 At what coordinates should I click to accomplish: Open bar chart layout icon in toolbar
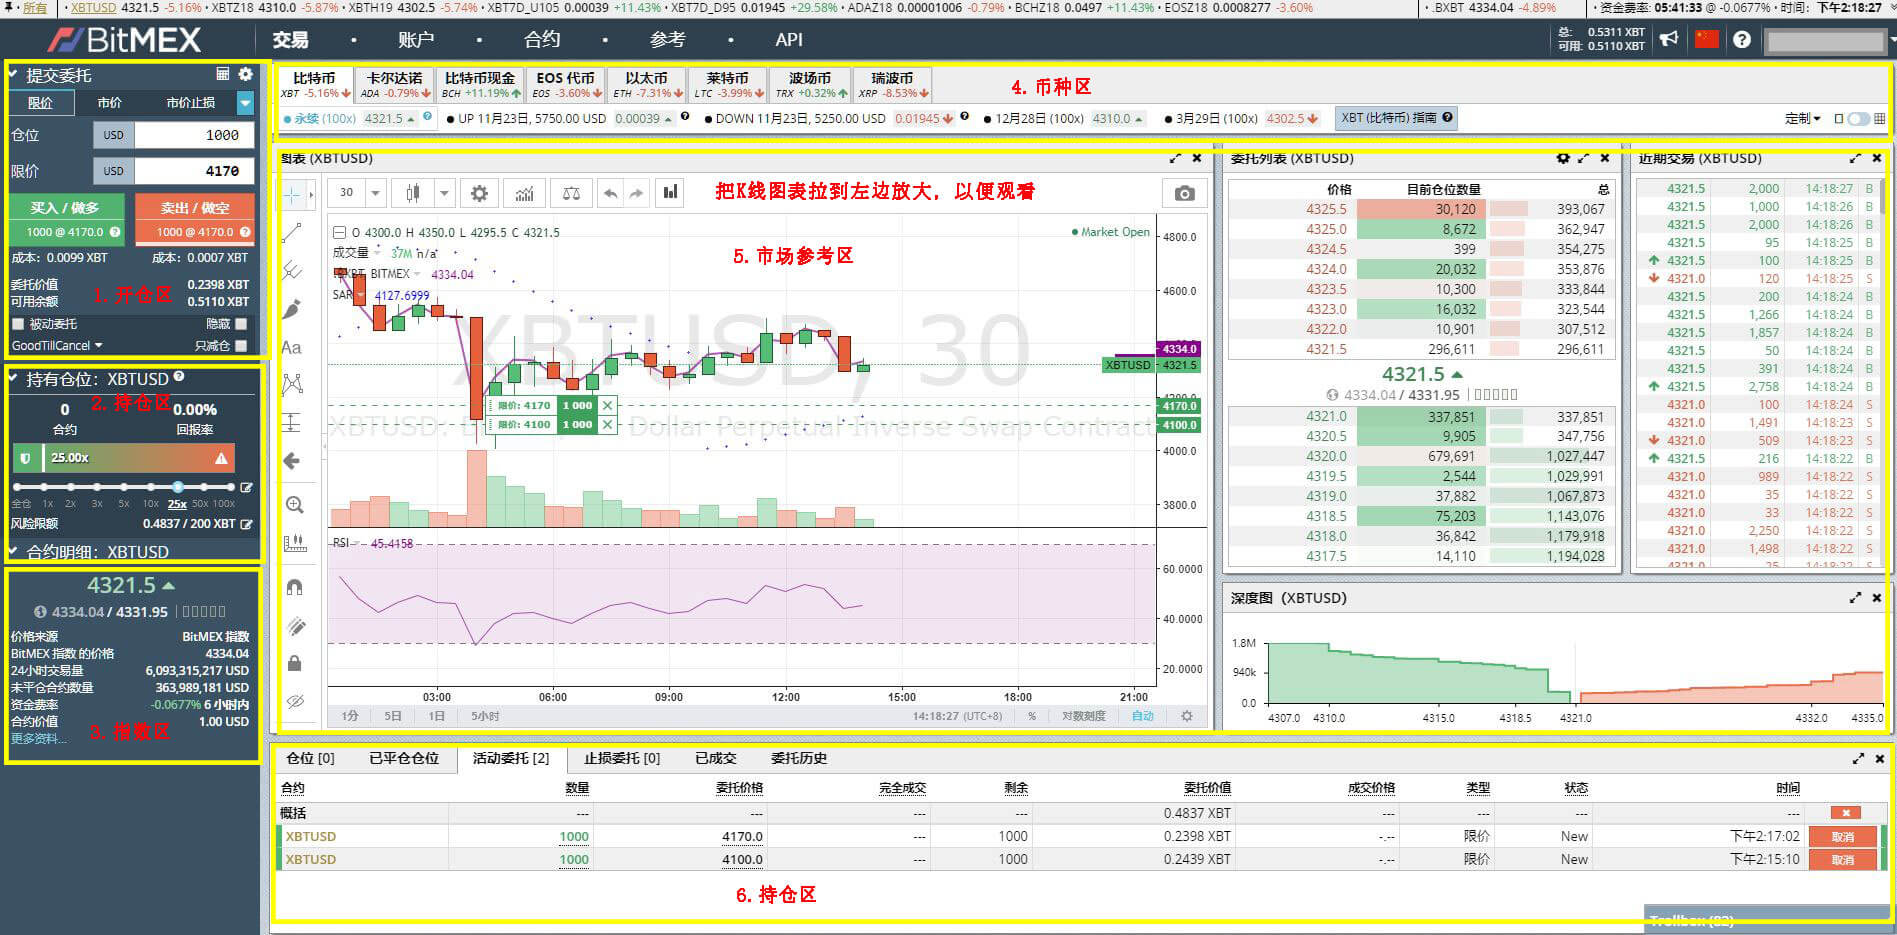point(670,192)
